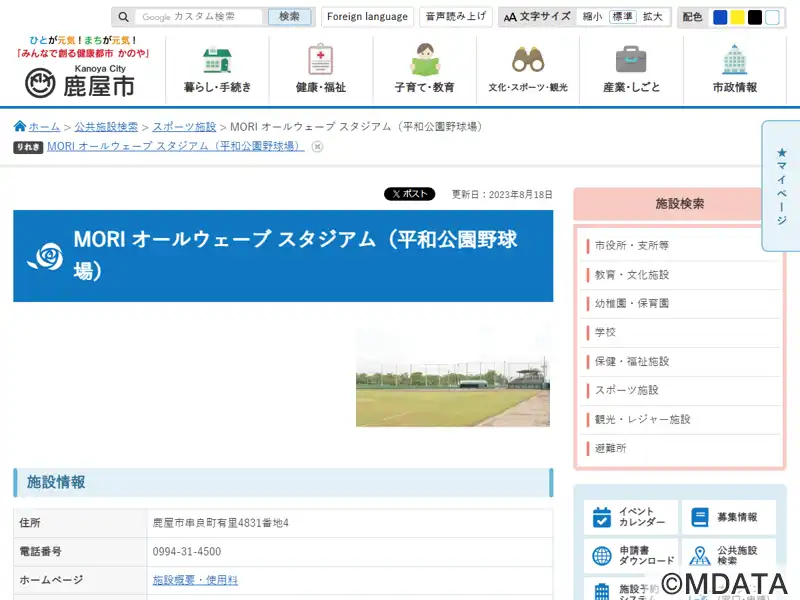Select the 子育て・教育 child reading icon

pyautogui.click(x=424, y=60)
